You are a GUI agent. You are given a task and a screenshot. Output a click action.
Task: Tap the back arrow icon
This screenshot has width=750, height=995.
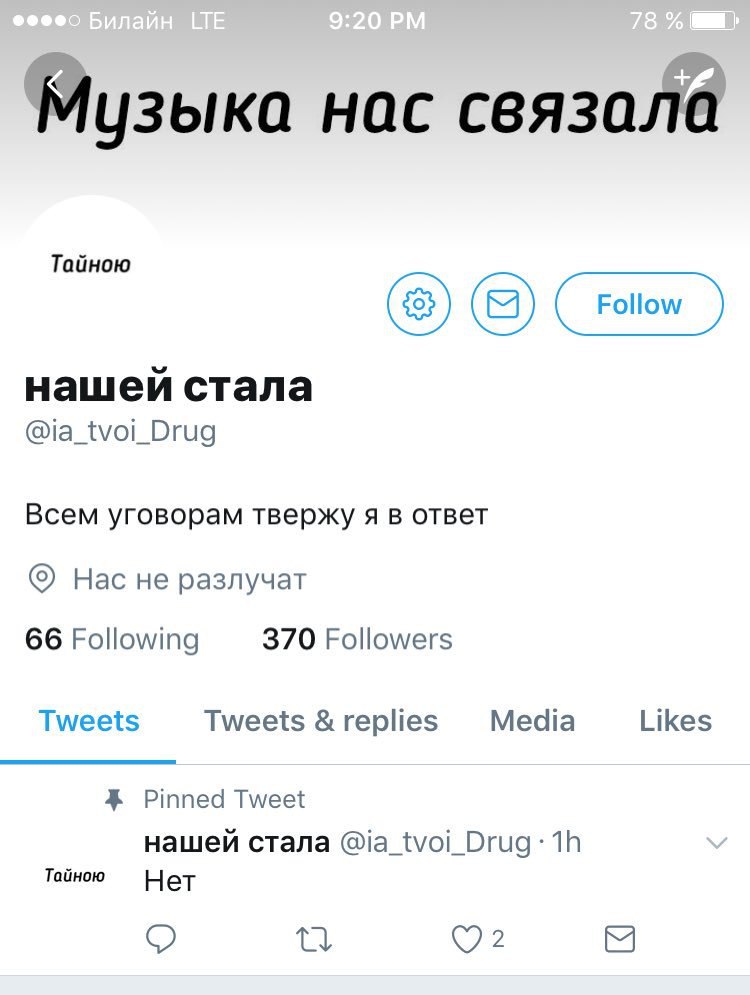[55, 83]
